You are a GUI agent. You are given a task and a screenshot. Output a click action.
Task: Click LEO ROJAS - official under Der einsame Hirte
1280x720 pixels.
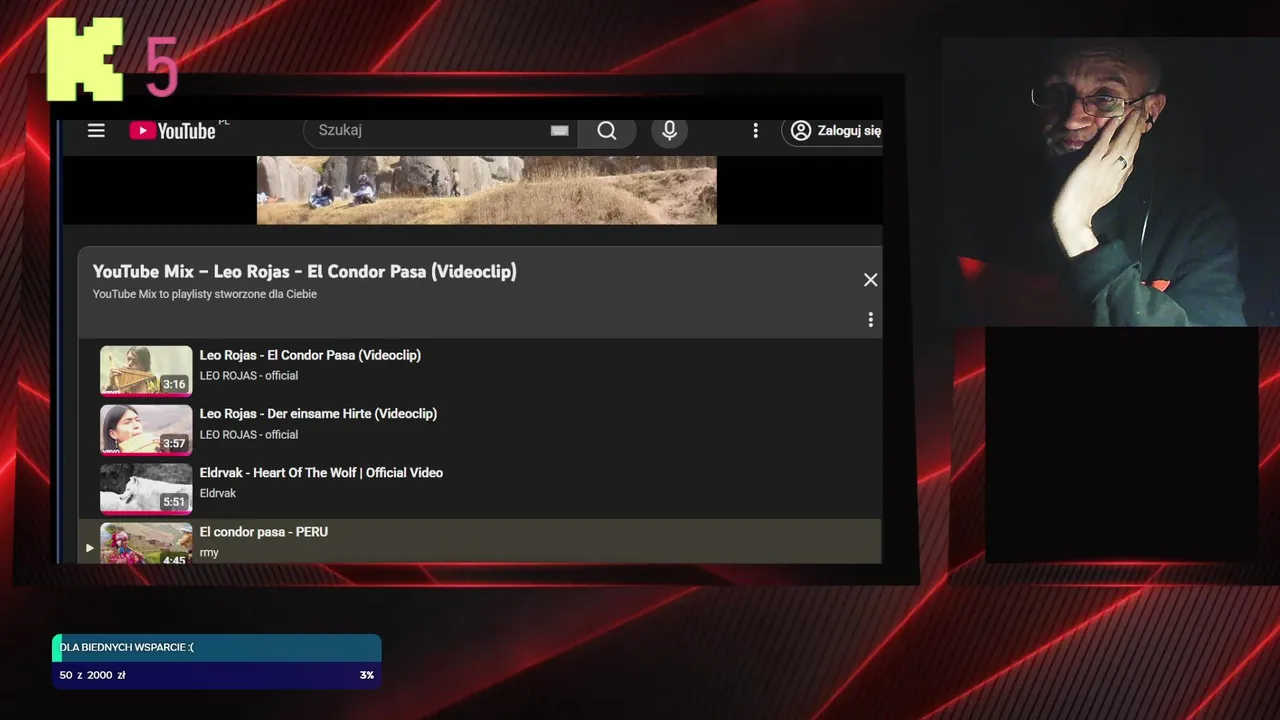(249, 434)
